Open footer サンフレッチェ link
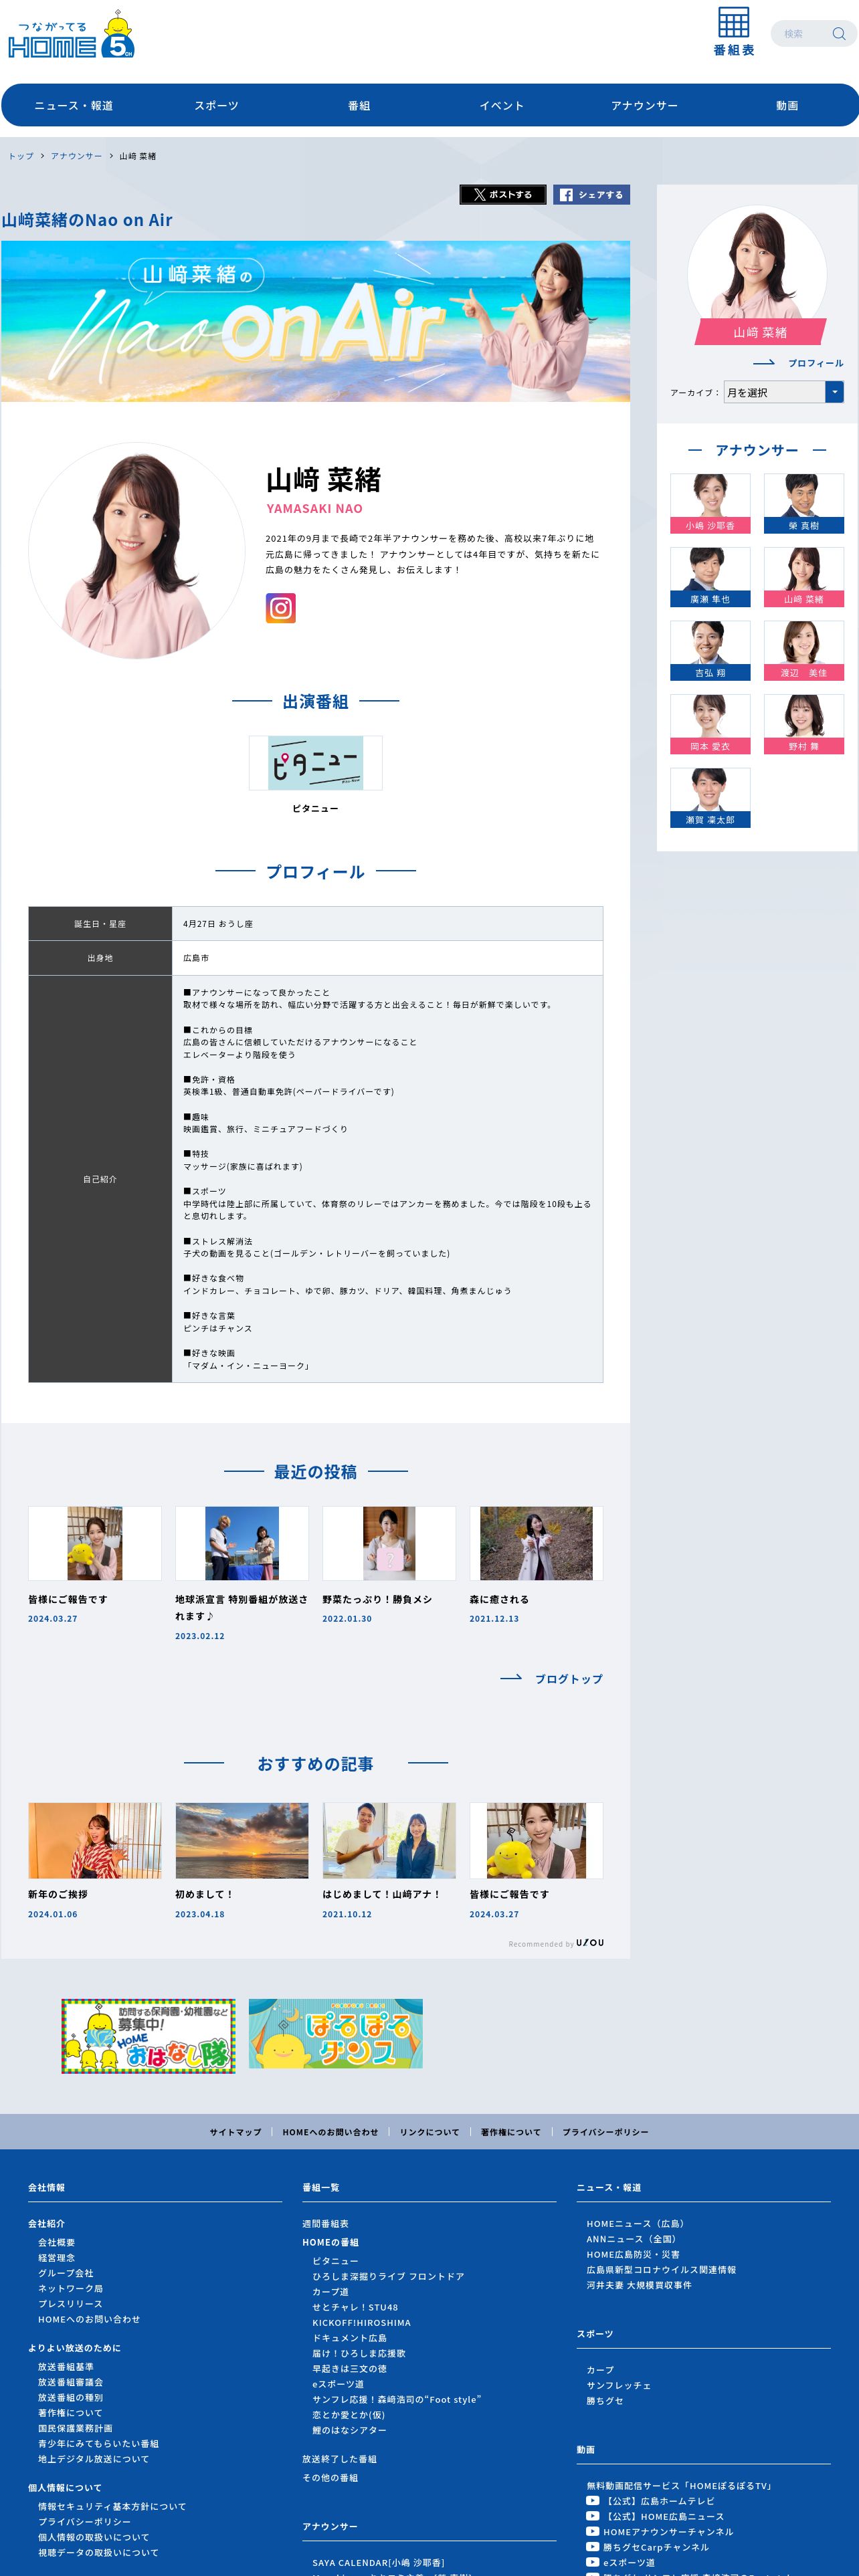Viewport: 859px width, 2576px height. pos(618,2385)
